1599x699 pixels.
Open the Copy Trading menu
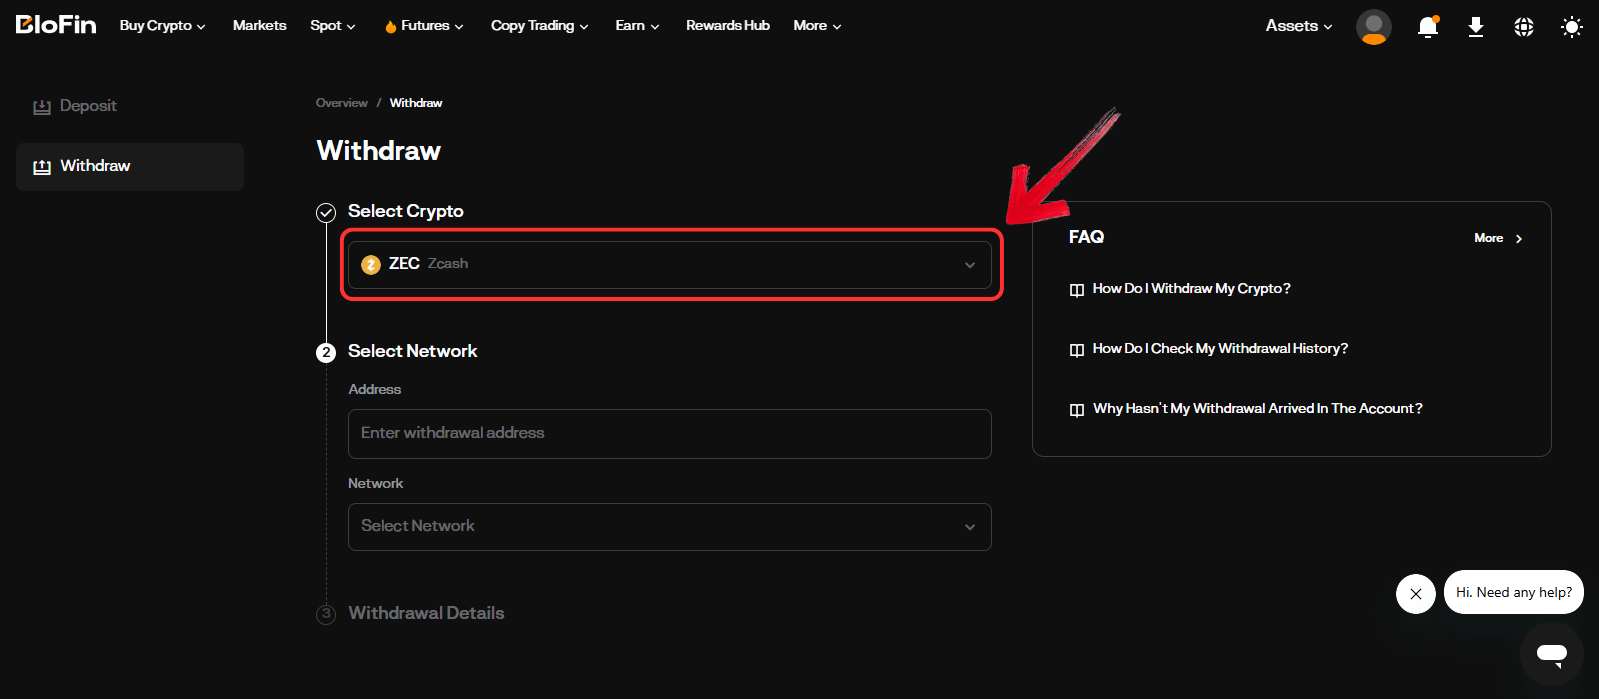[539, 26]
